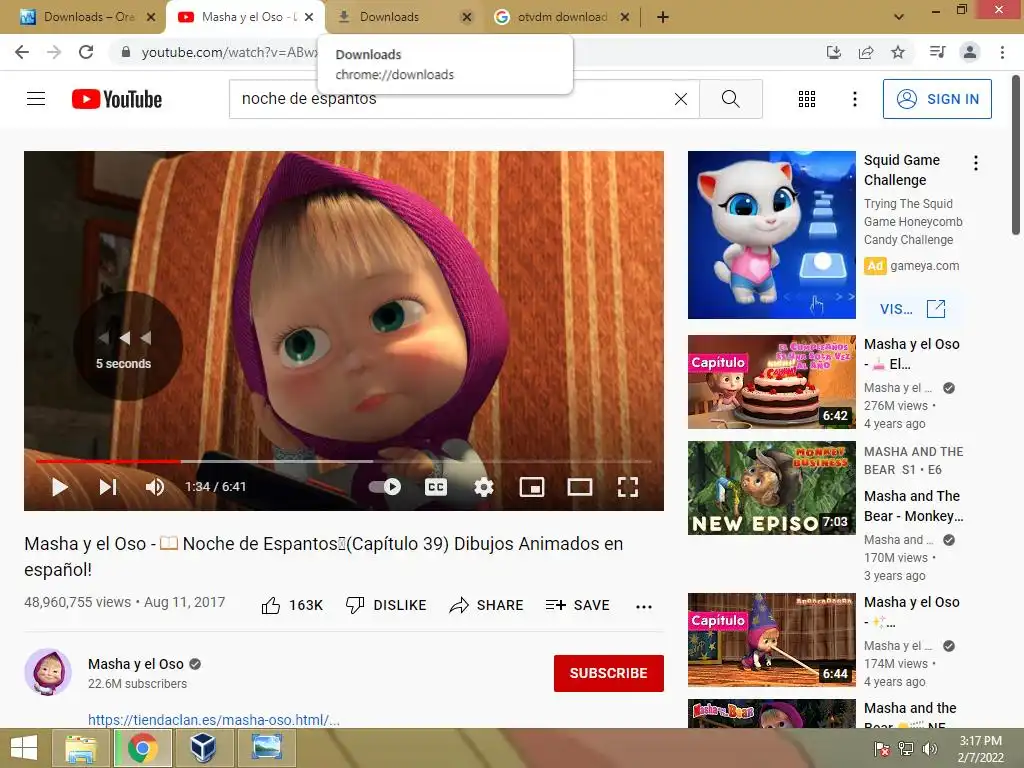Open the player settings gear

pos(483,487)
